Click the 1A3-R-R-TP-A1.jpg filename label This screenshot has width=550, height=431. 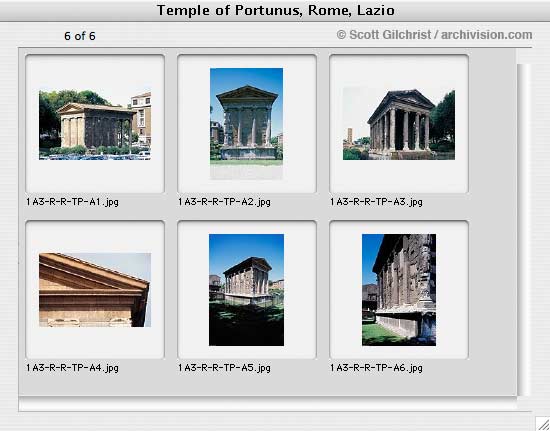72,202
